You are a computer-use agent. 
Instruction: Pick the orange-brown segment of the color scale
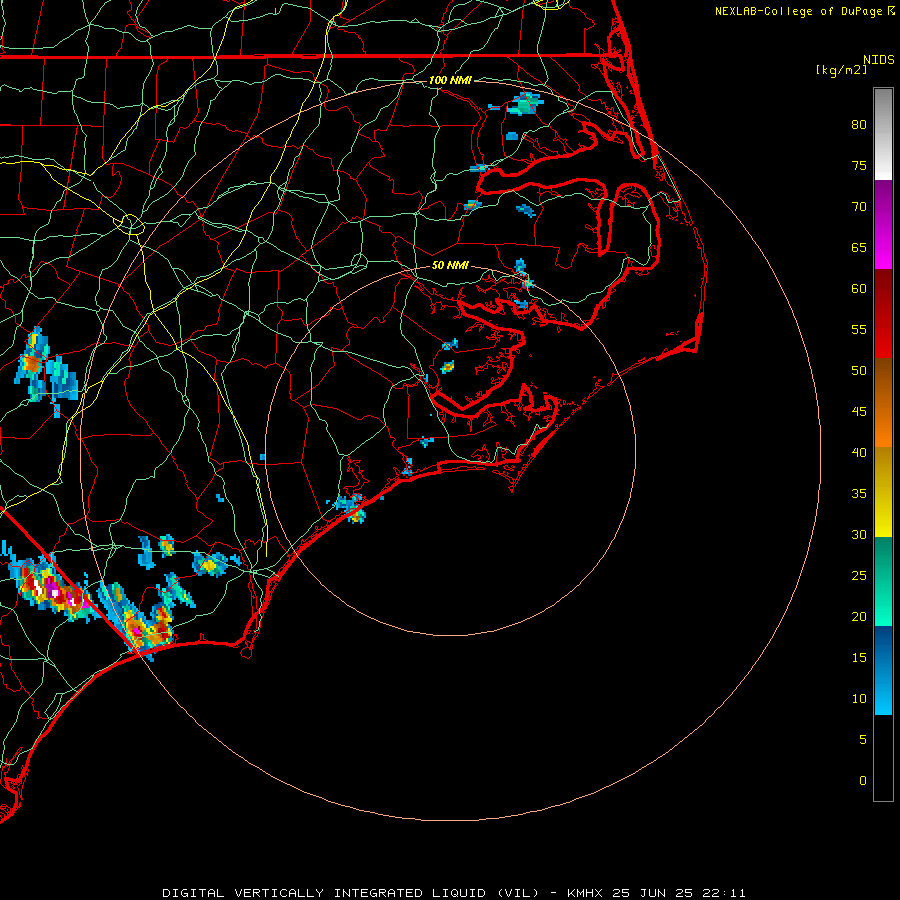coord(883,402)
